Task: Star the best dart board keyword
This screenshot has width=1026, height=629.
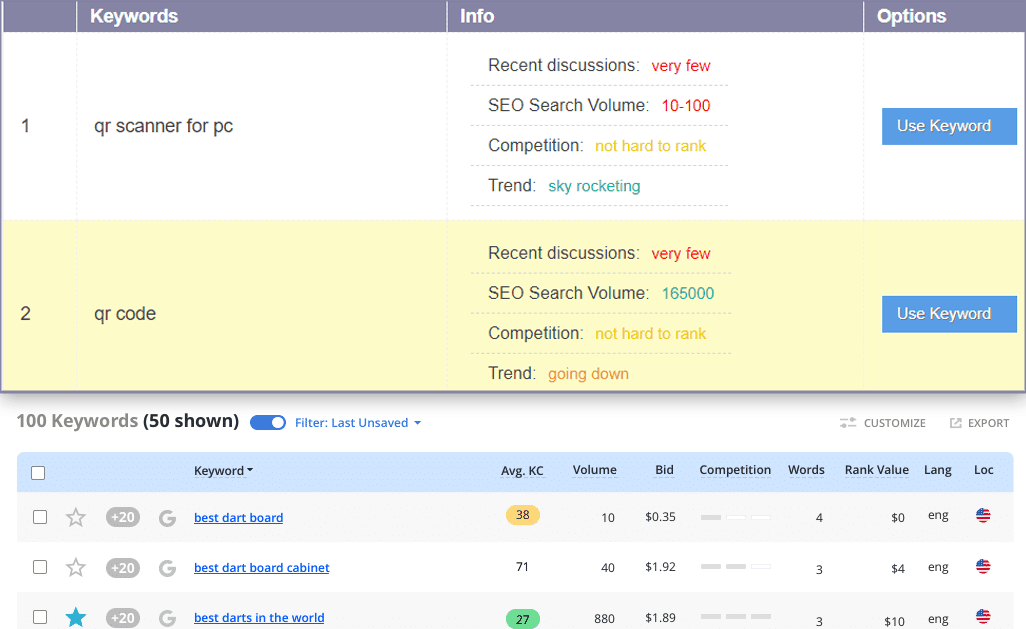Action: [x=76, y=517]
